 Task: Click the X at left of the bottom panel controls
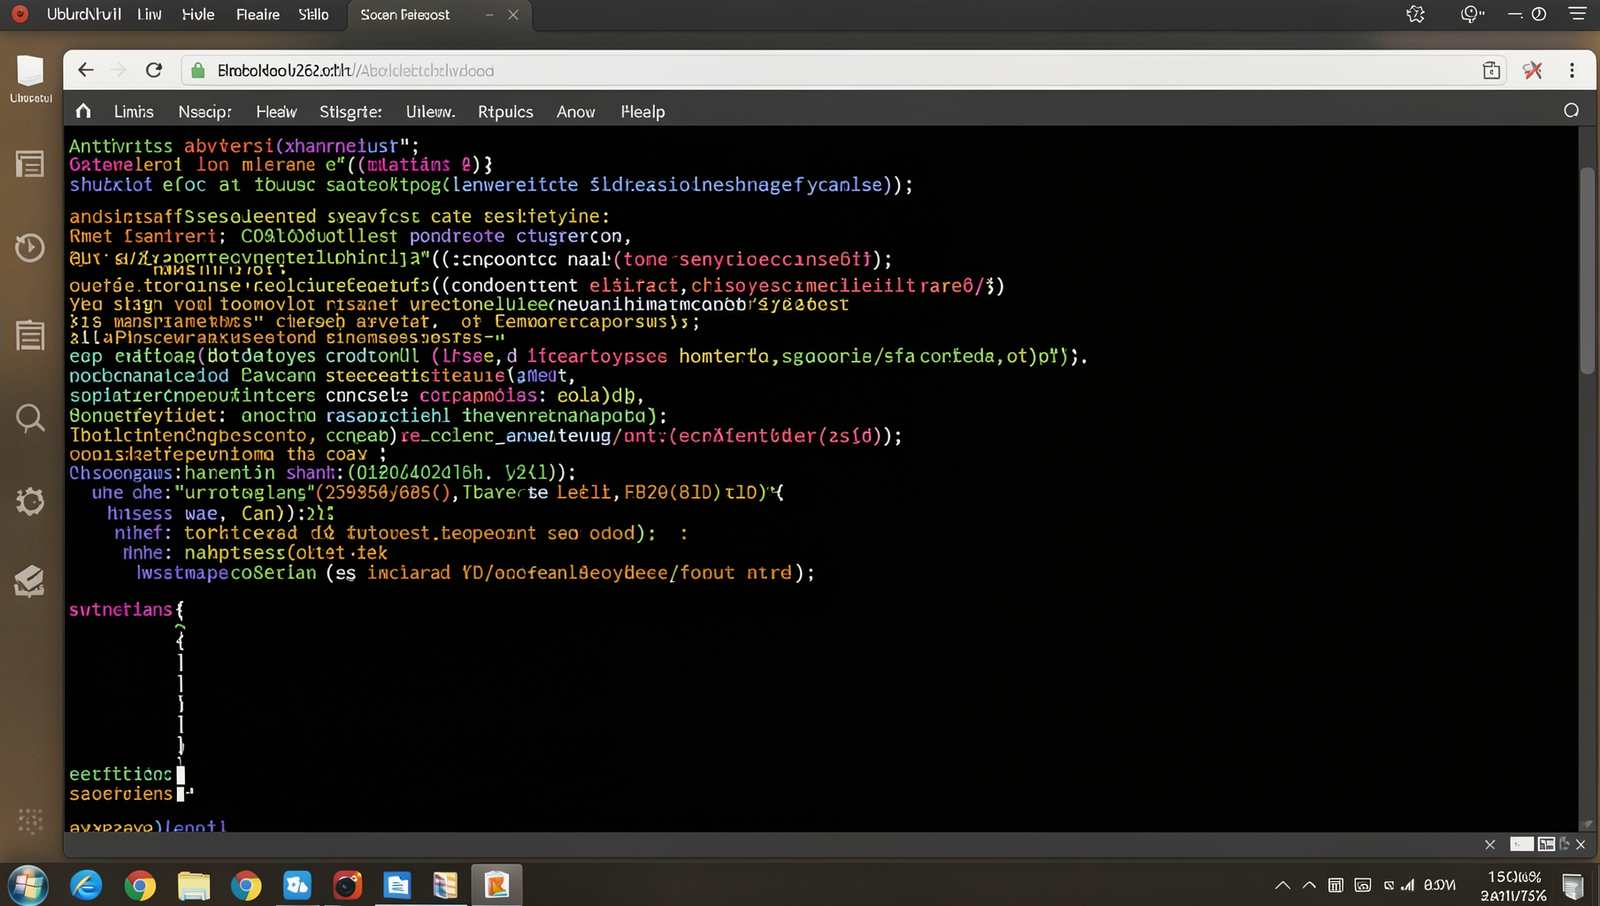tap(1490, 845)
